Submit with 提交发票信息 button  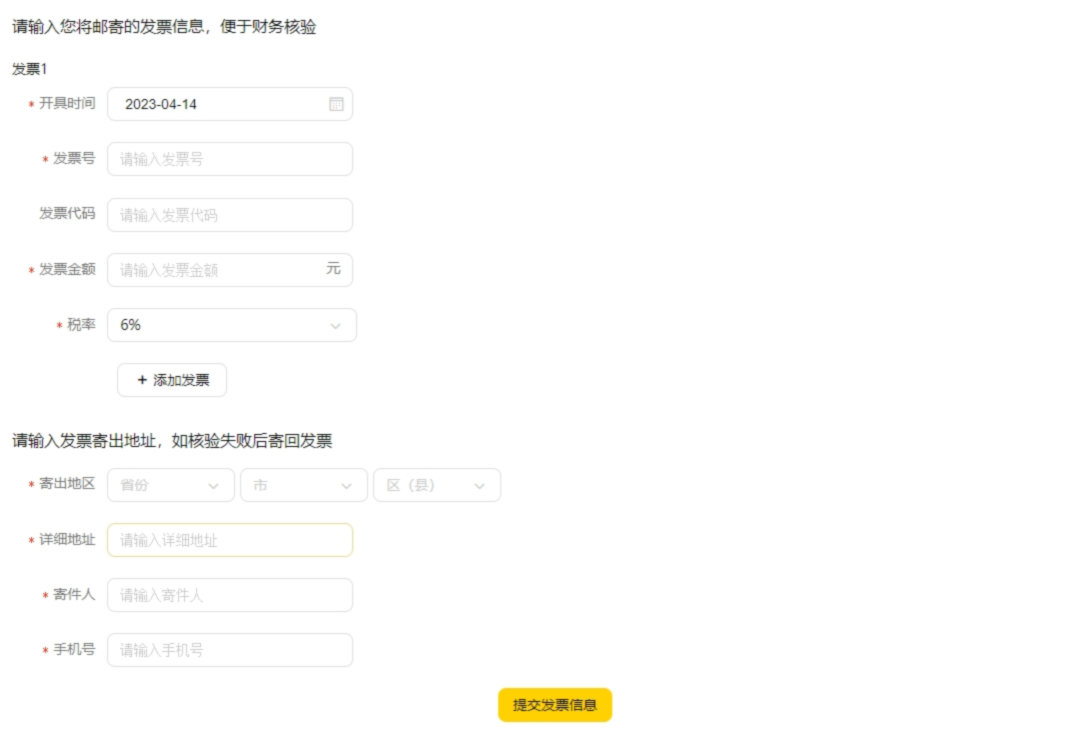554,705
